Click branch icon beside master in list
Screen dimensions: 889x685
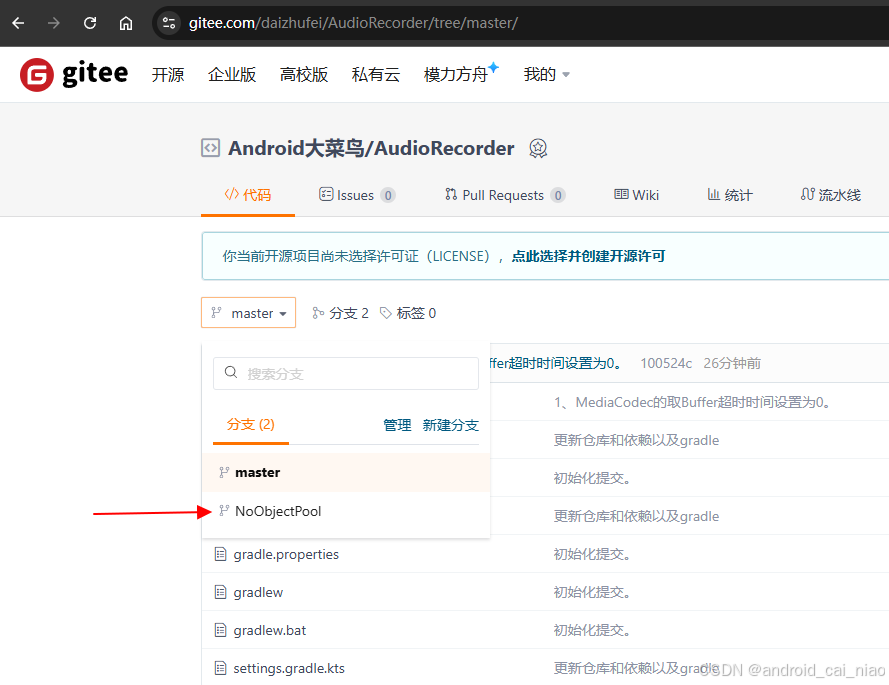pos(224,472)
